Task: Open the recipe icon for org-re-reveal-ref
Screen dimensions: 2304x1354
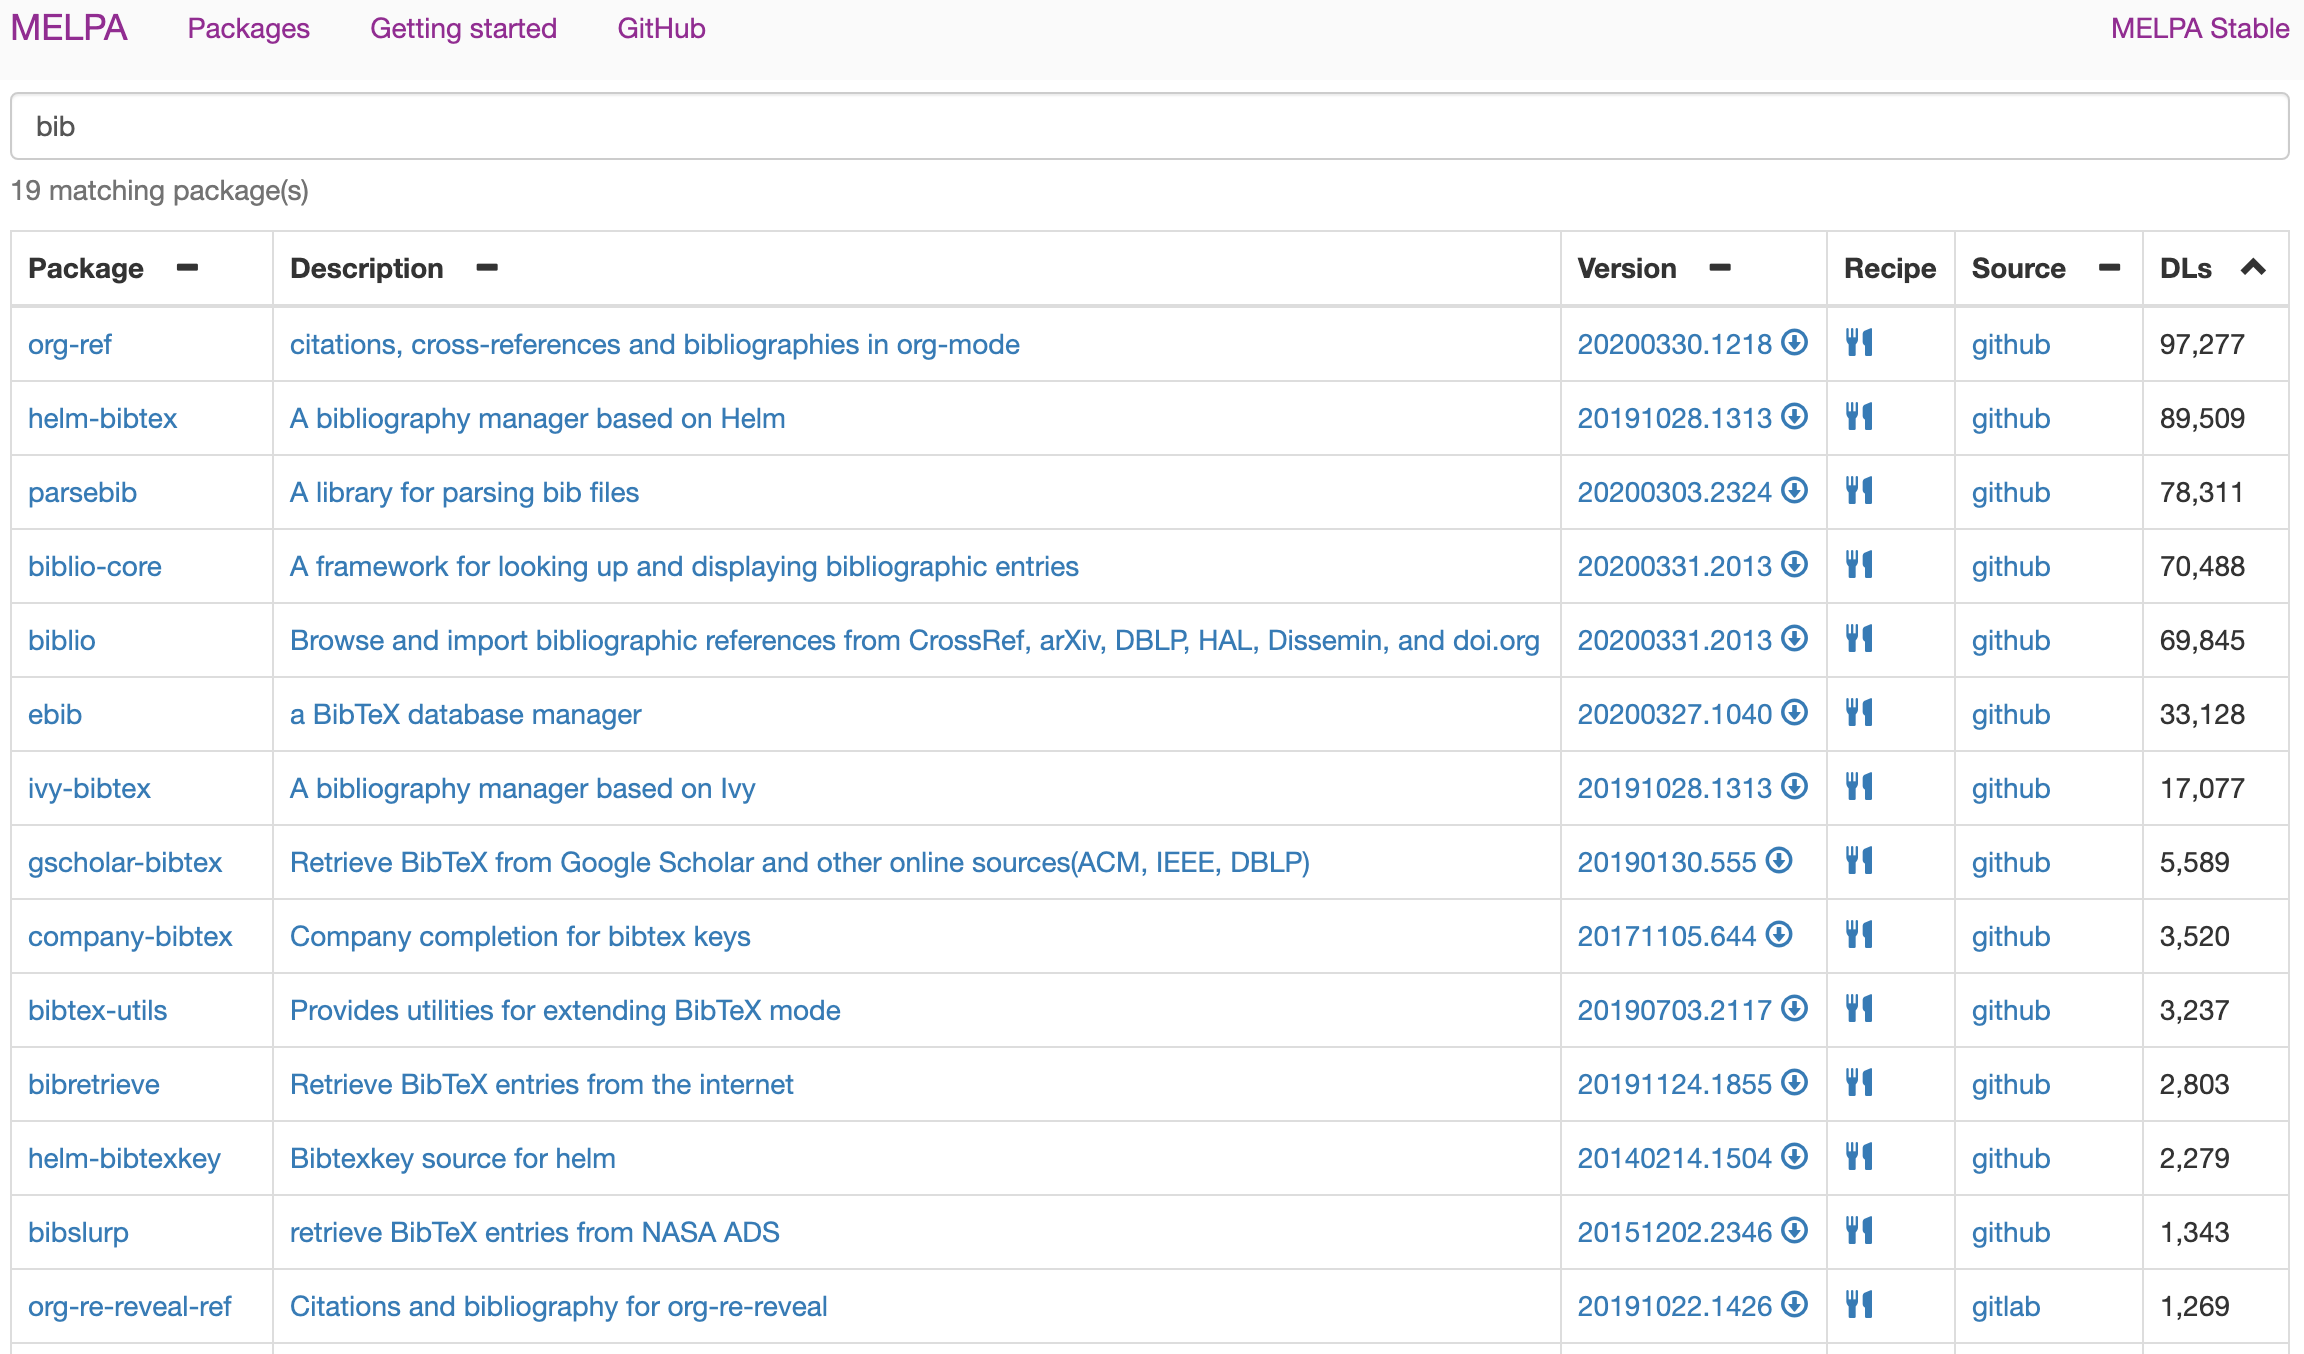Action: pyautogui.click(x=1859, y=1305)
